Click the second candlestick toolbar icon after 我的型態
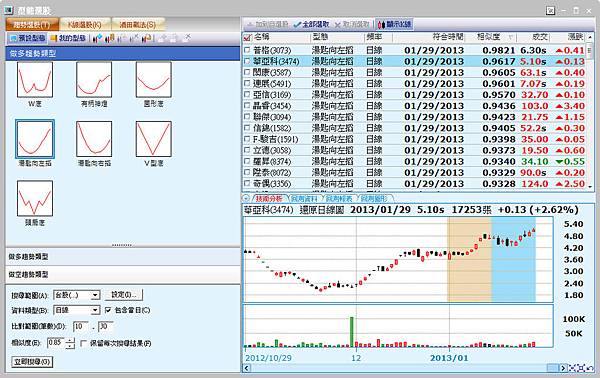Viewport: 600px width, 378px height. pyautogui.click(x=109, y=38)
